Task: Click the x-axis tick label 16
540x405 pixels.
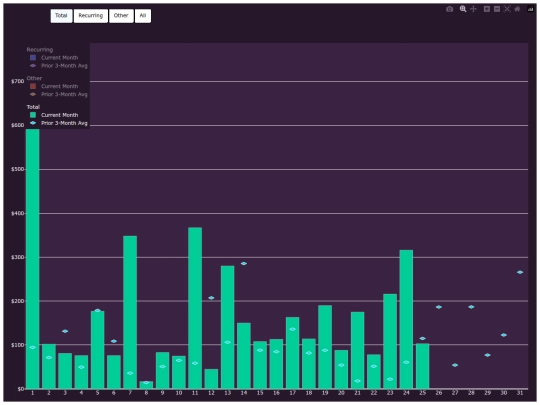Action: [x=276, y=393]
